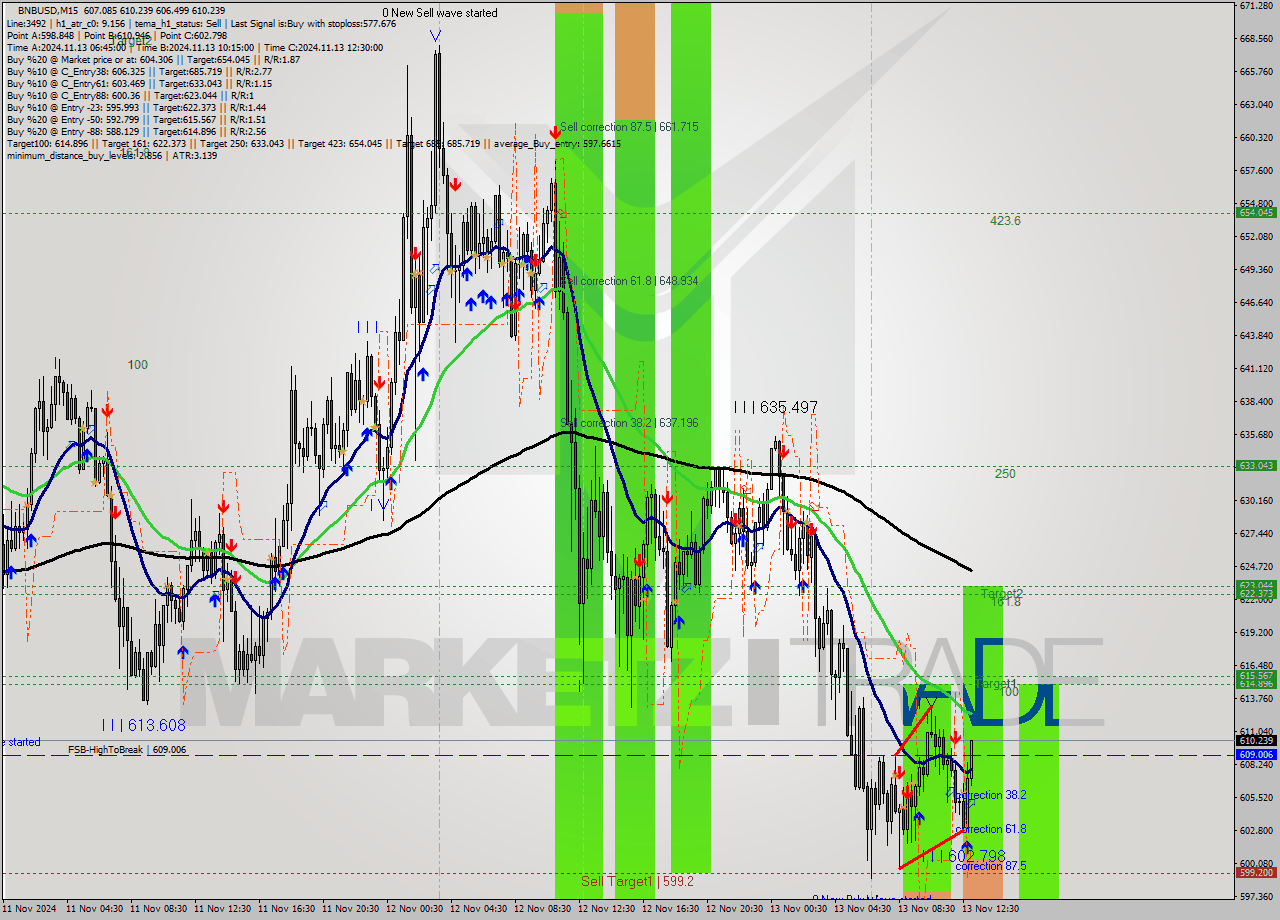Click the blue 609.006 price tag
Viewport: 1280px width, 920px height.
pos(1256,754)
